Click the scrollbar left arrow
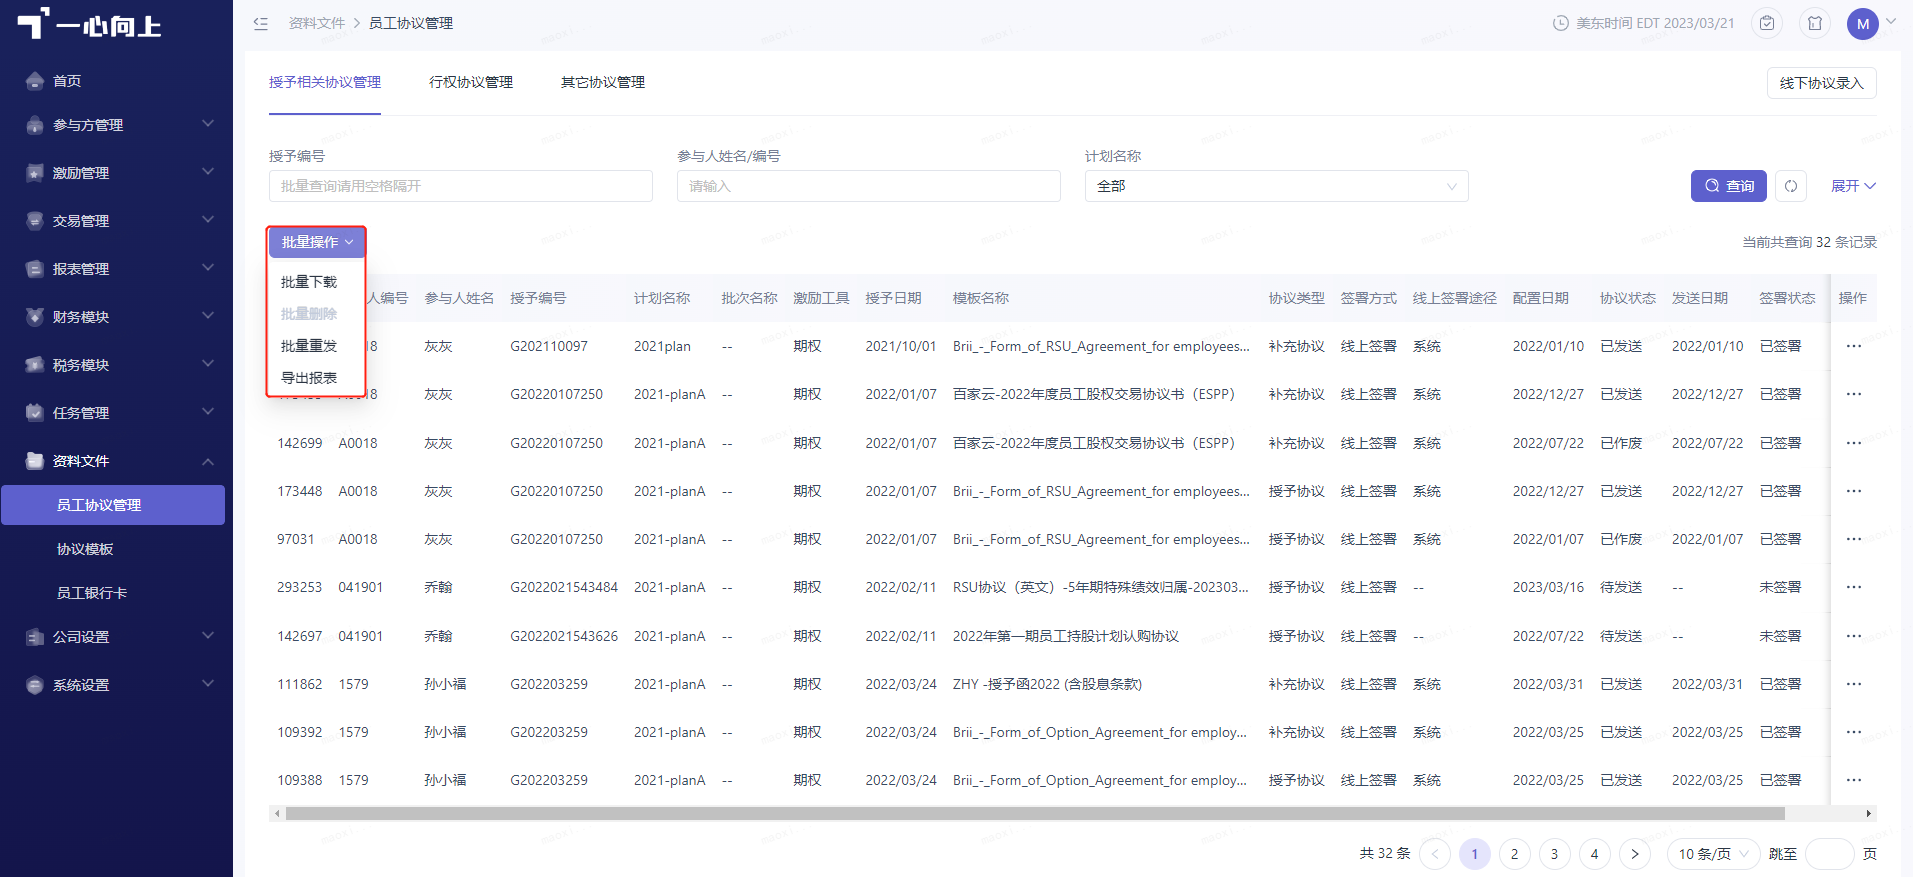 (x=276, y=814)
